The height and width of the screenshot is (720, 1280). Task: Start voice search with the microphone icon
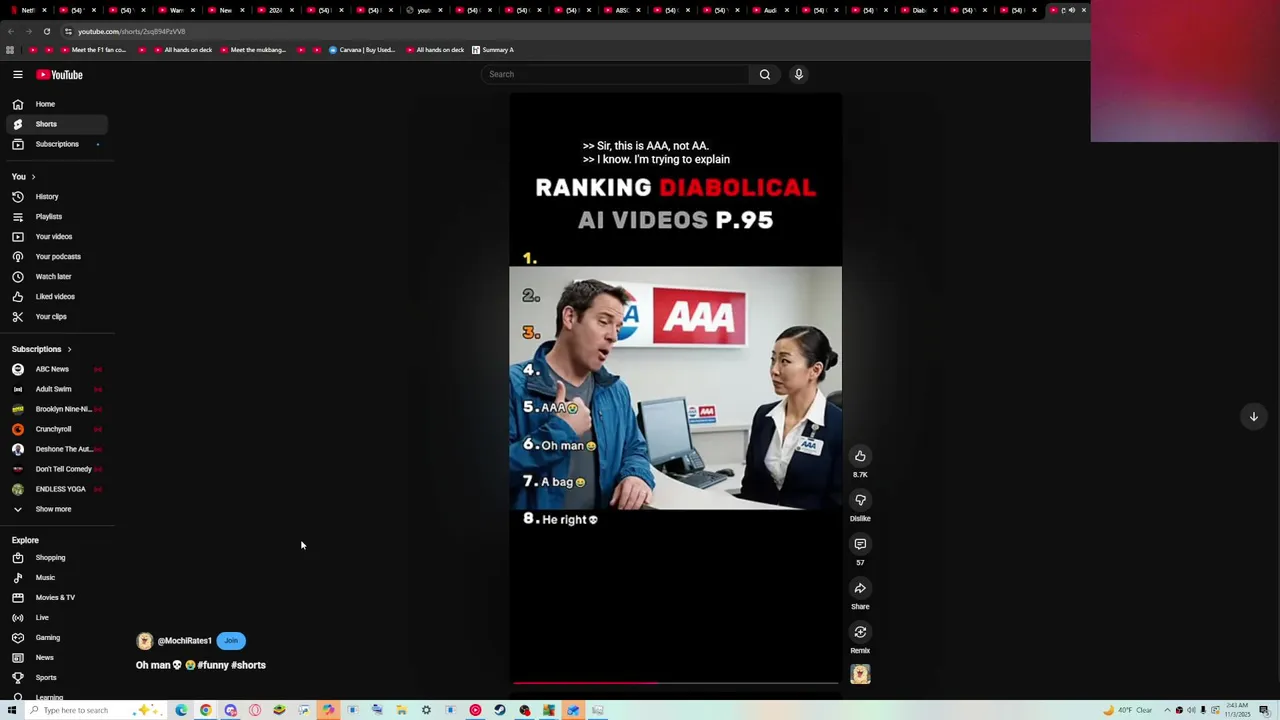click(799, 74)
